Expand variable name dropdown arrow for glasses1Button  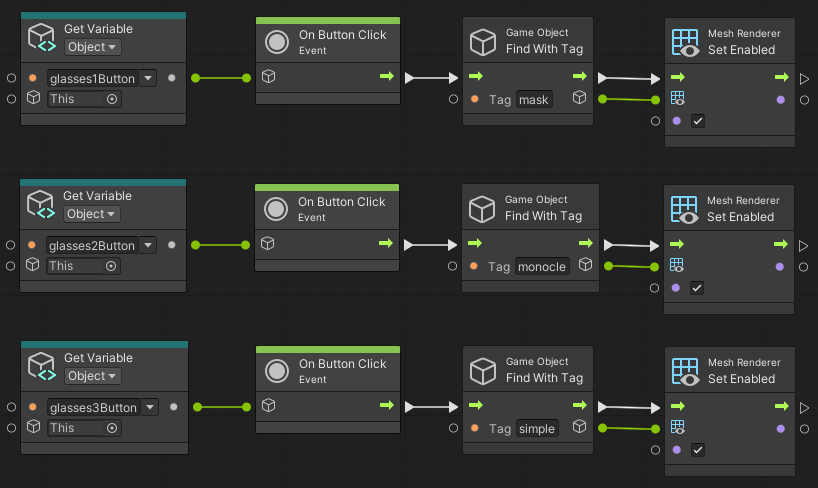(x=148, y=78)
